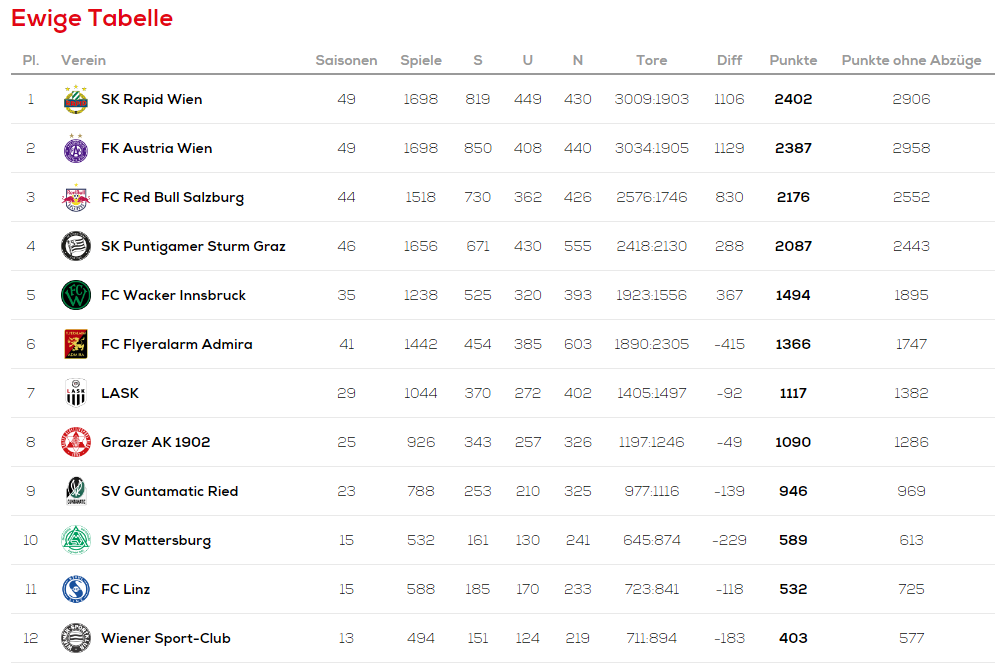Select the SV Guntamatic Ried logo
This screenshot has height=664, width=1002.
tap(75, 491)
